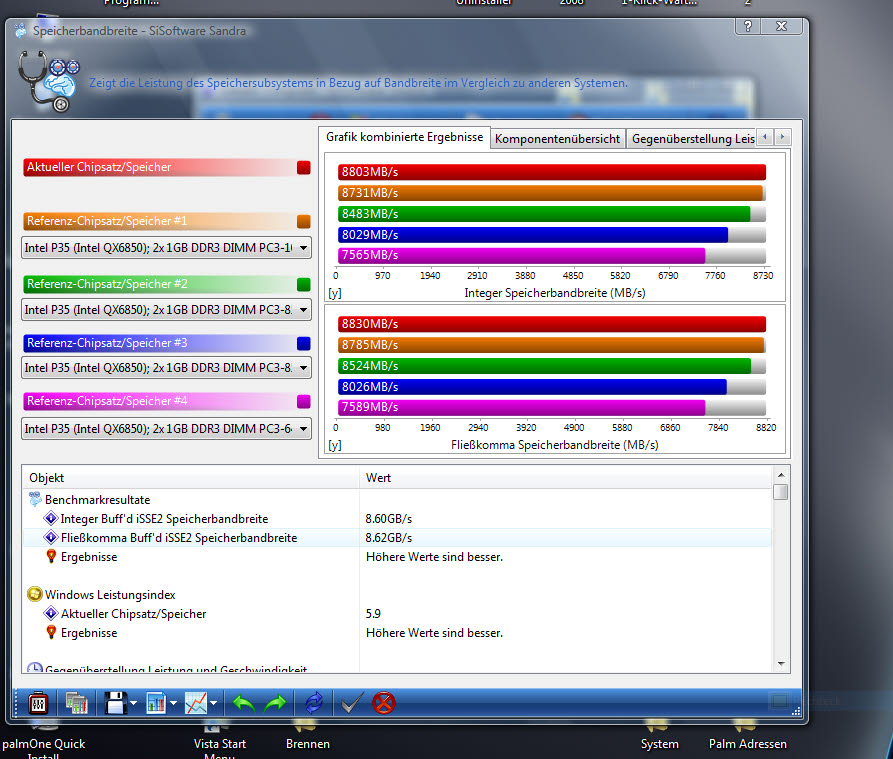Click the results list scrollbar thumb
The image size is (893, 759).
pos(781,492)
